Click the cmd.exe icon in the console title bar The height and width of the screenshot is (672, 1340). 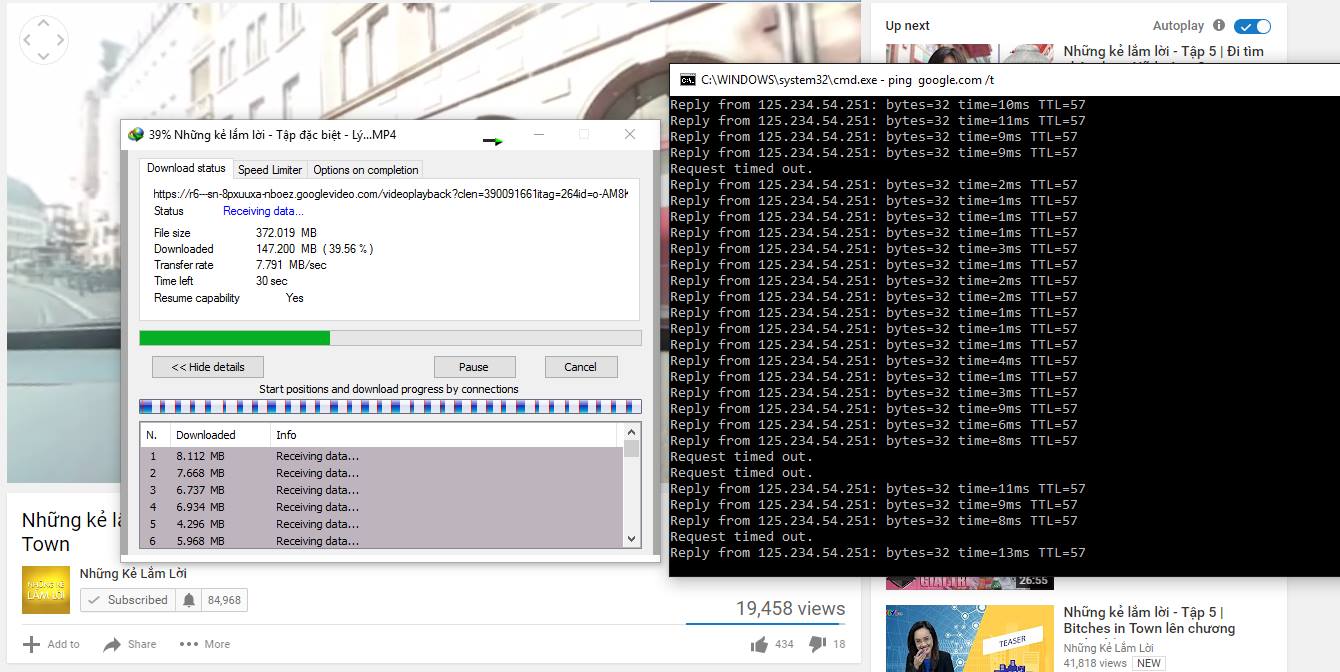688,80
